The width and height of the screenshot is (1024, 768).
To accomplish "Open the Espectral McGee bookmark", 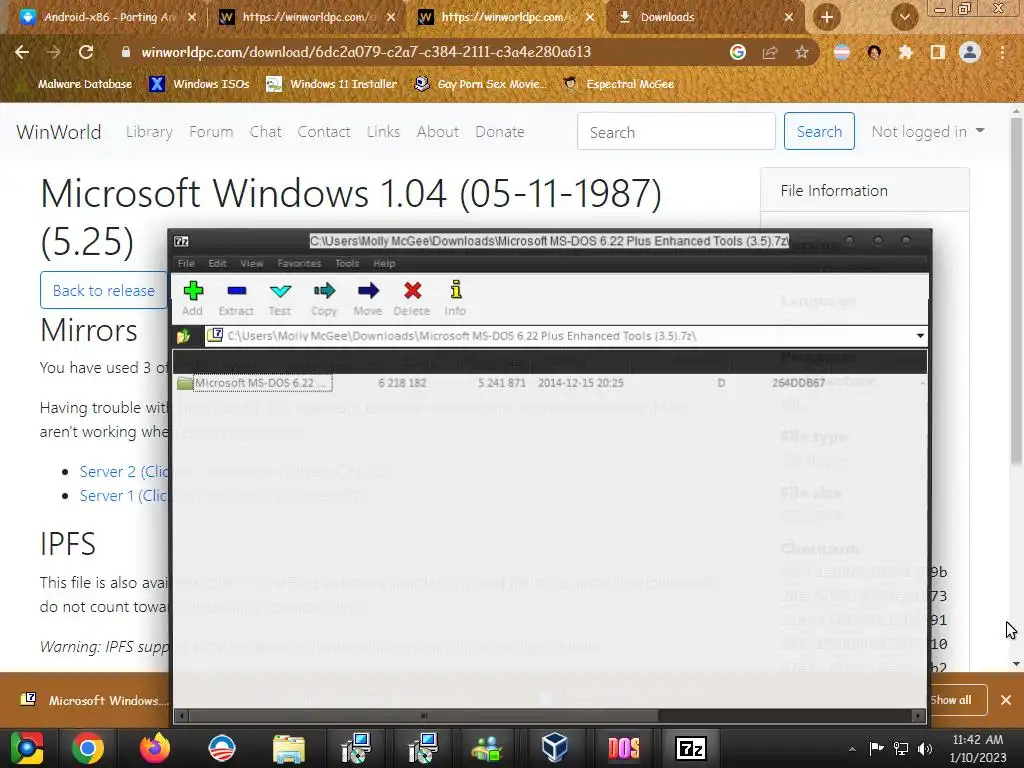I will [x=619, y=84].
